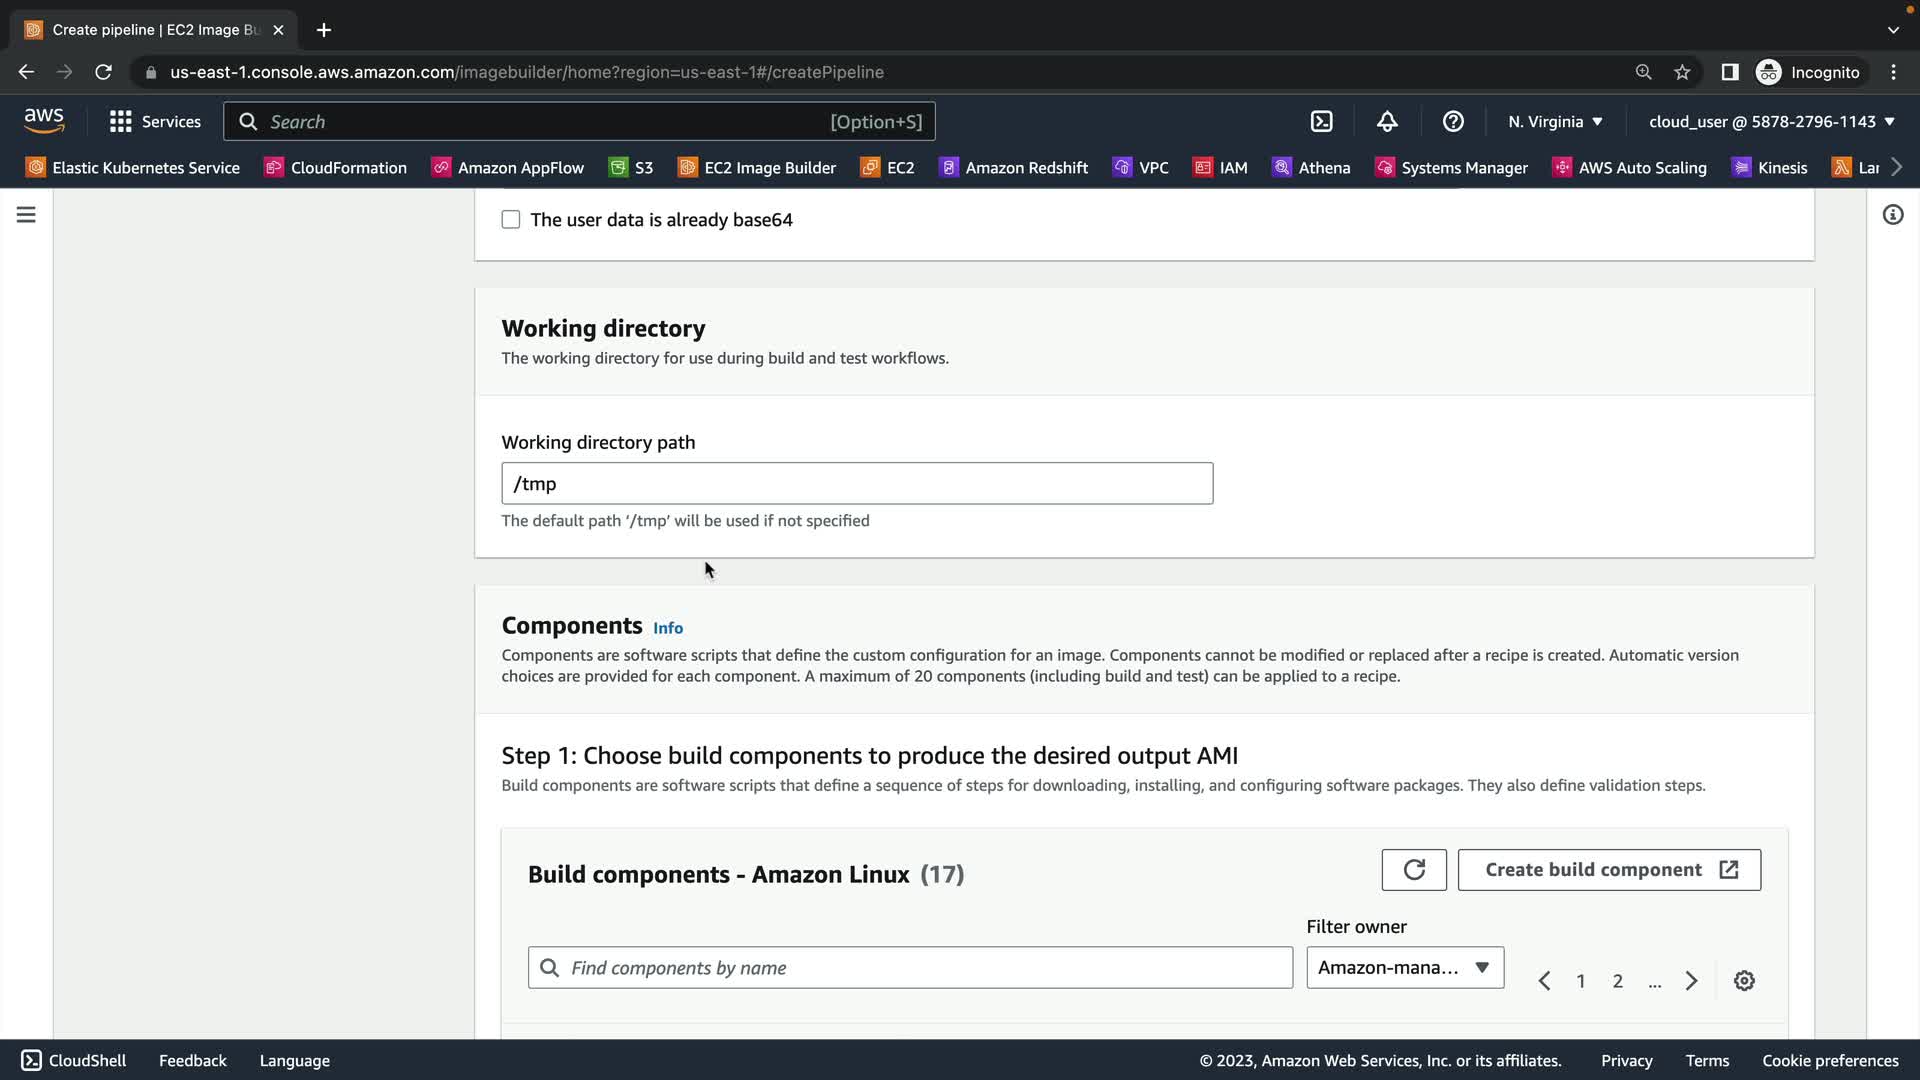Open the S3 shortcut in the favorites bar

point(631,168)
